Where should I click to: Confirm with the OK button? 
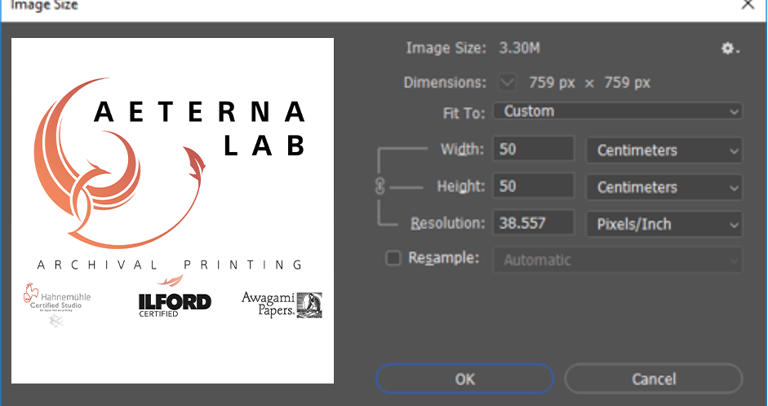click(465, 379)
